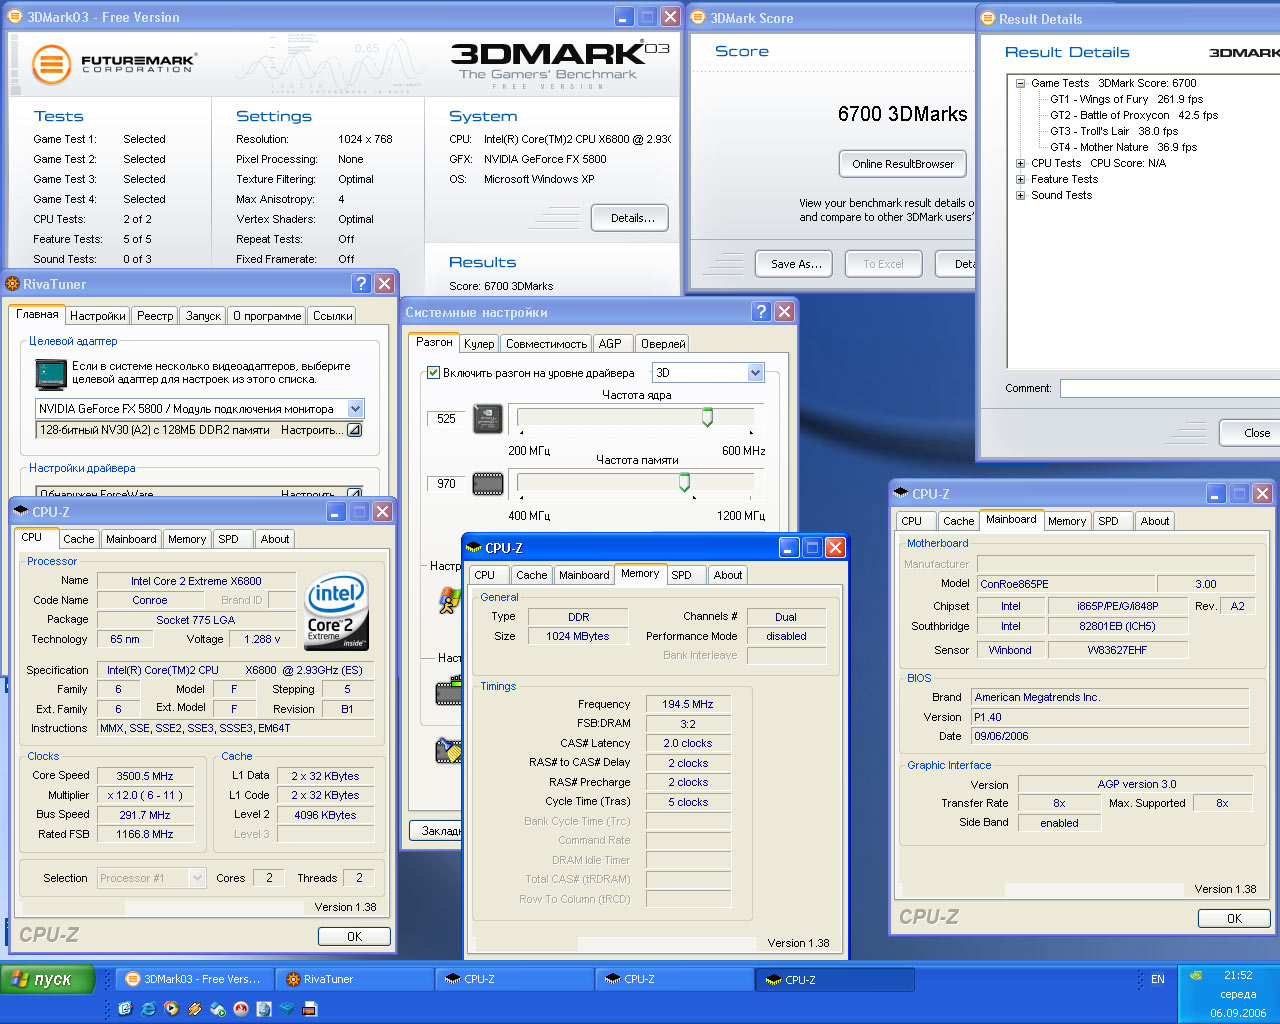The width and height of the screenshot is (1280, 1024).
Task: Click OK in CPU-Z Processor window
Action: click(354, 937)
